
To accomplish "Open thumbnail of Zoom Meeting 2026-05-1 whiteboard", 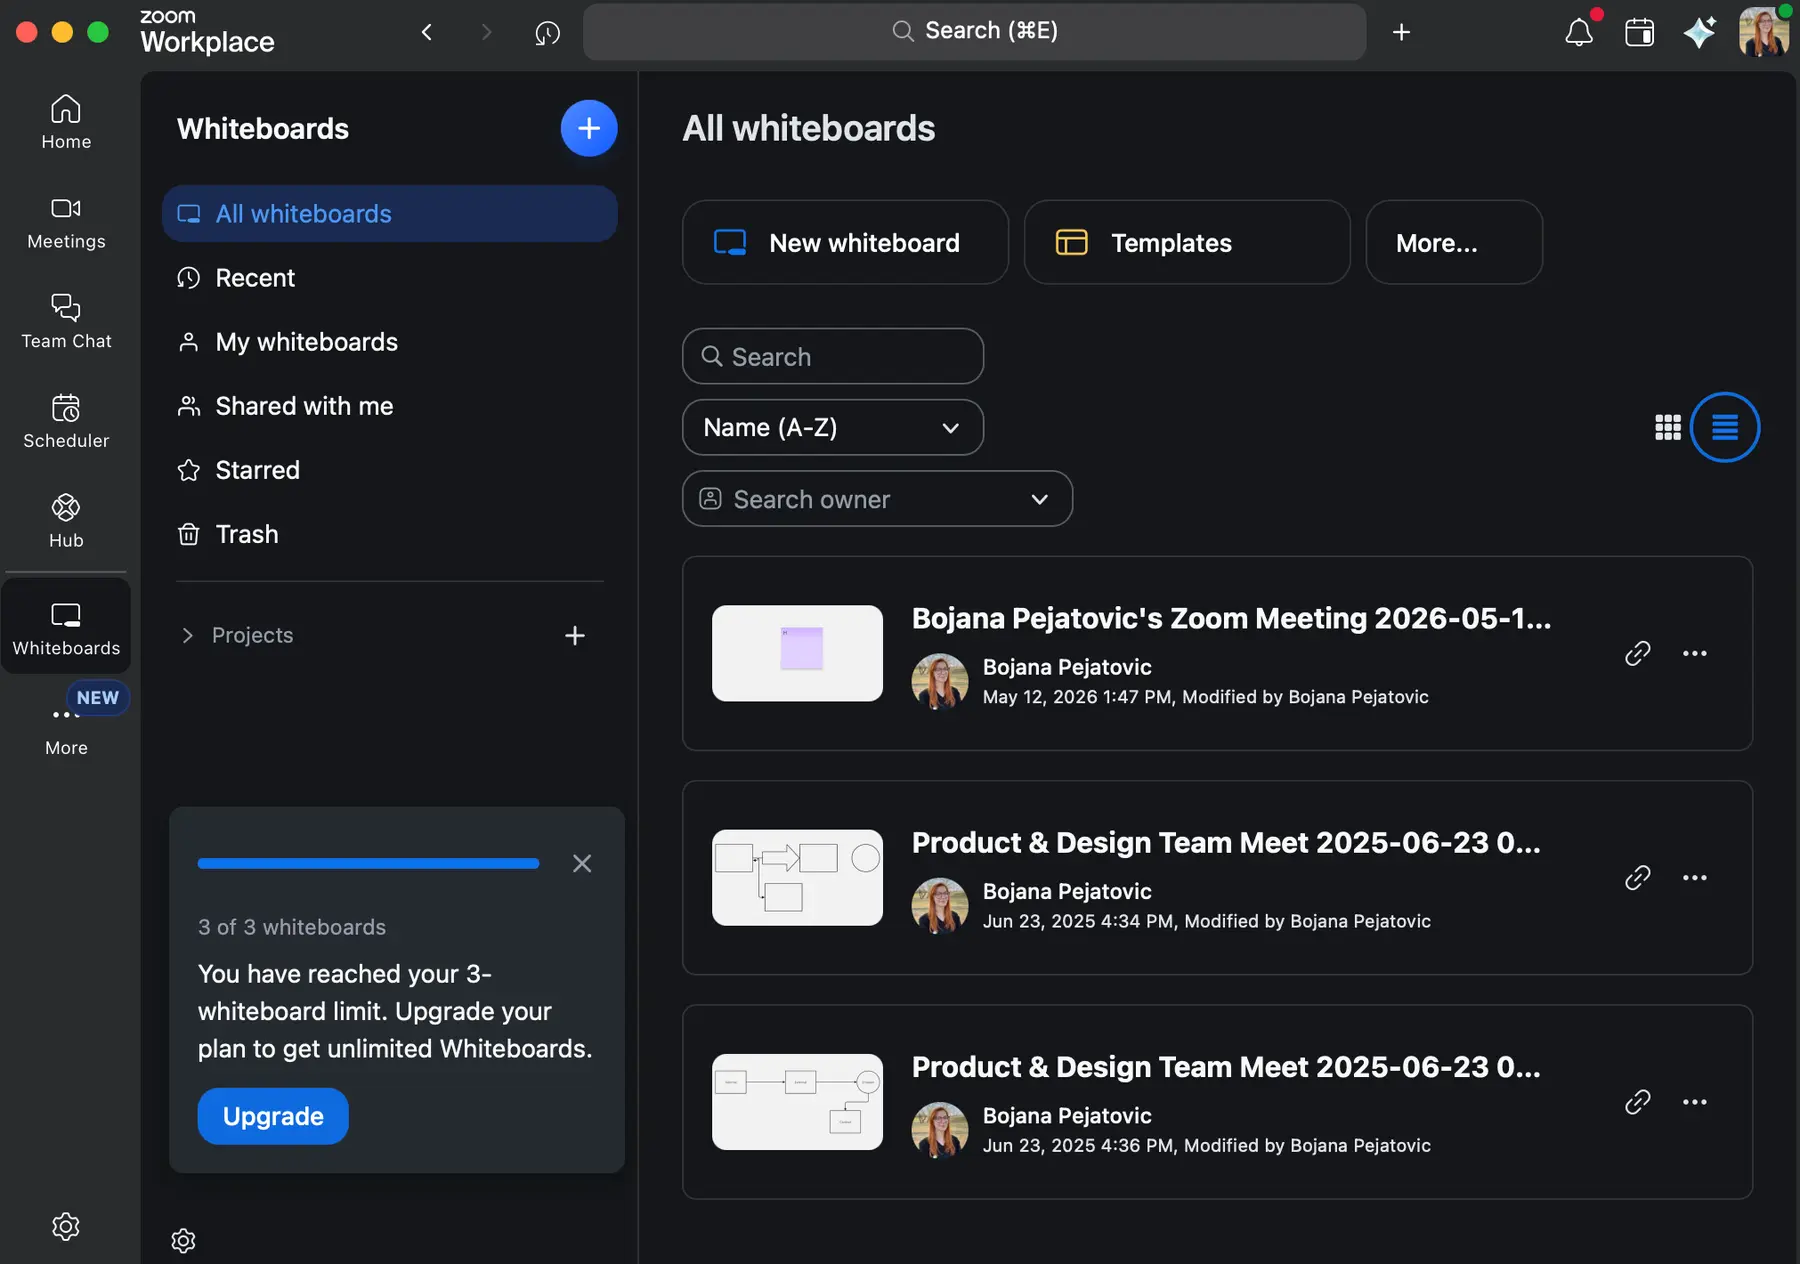I will 797,653.
